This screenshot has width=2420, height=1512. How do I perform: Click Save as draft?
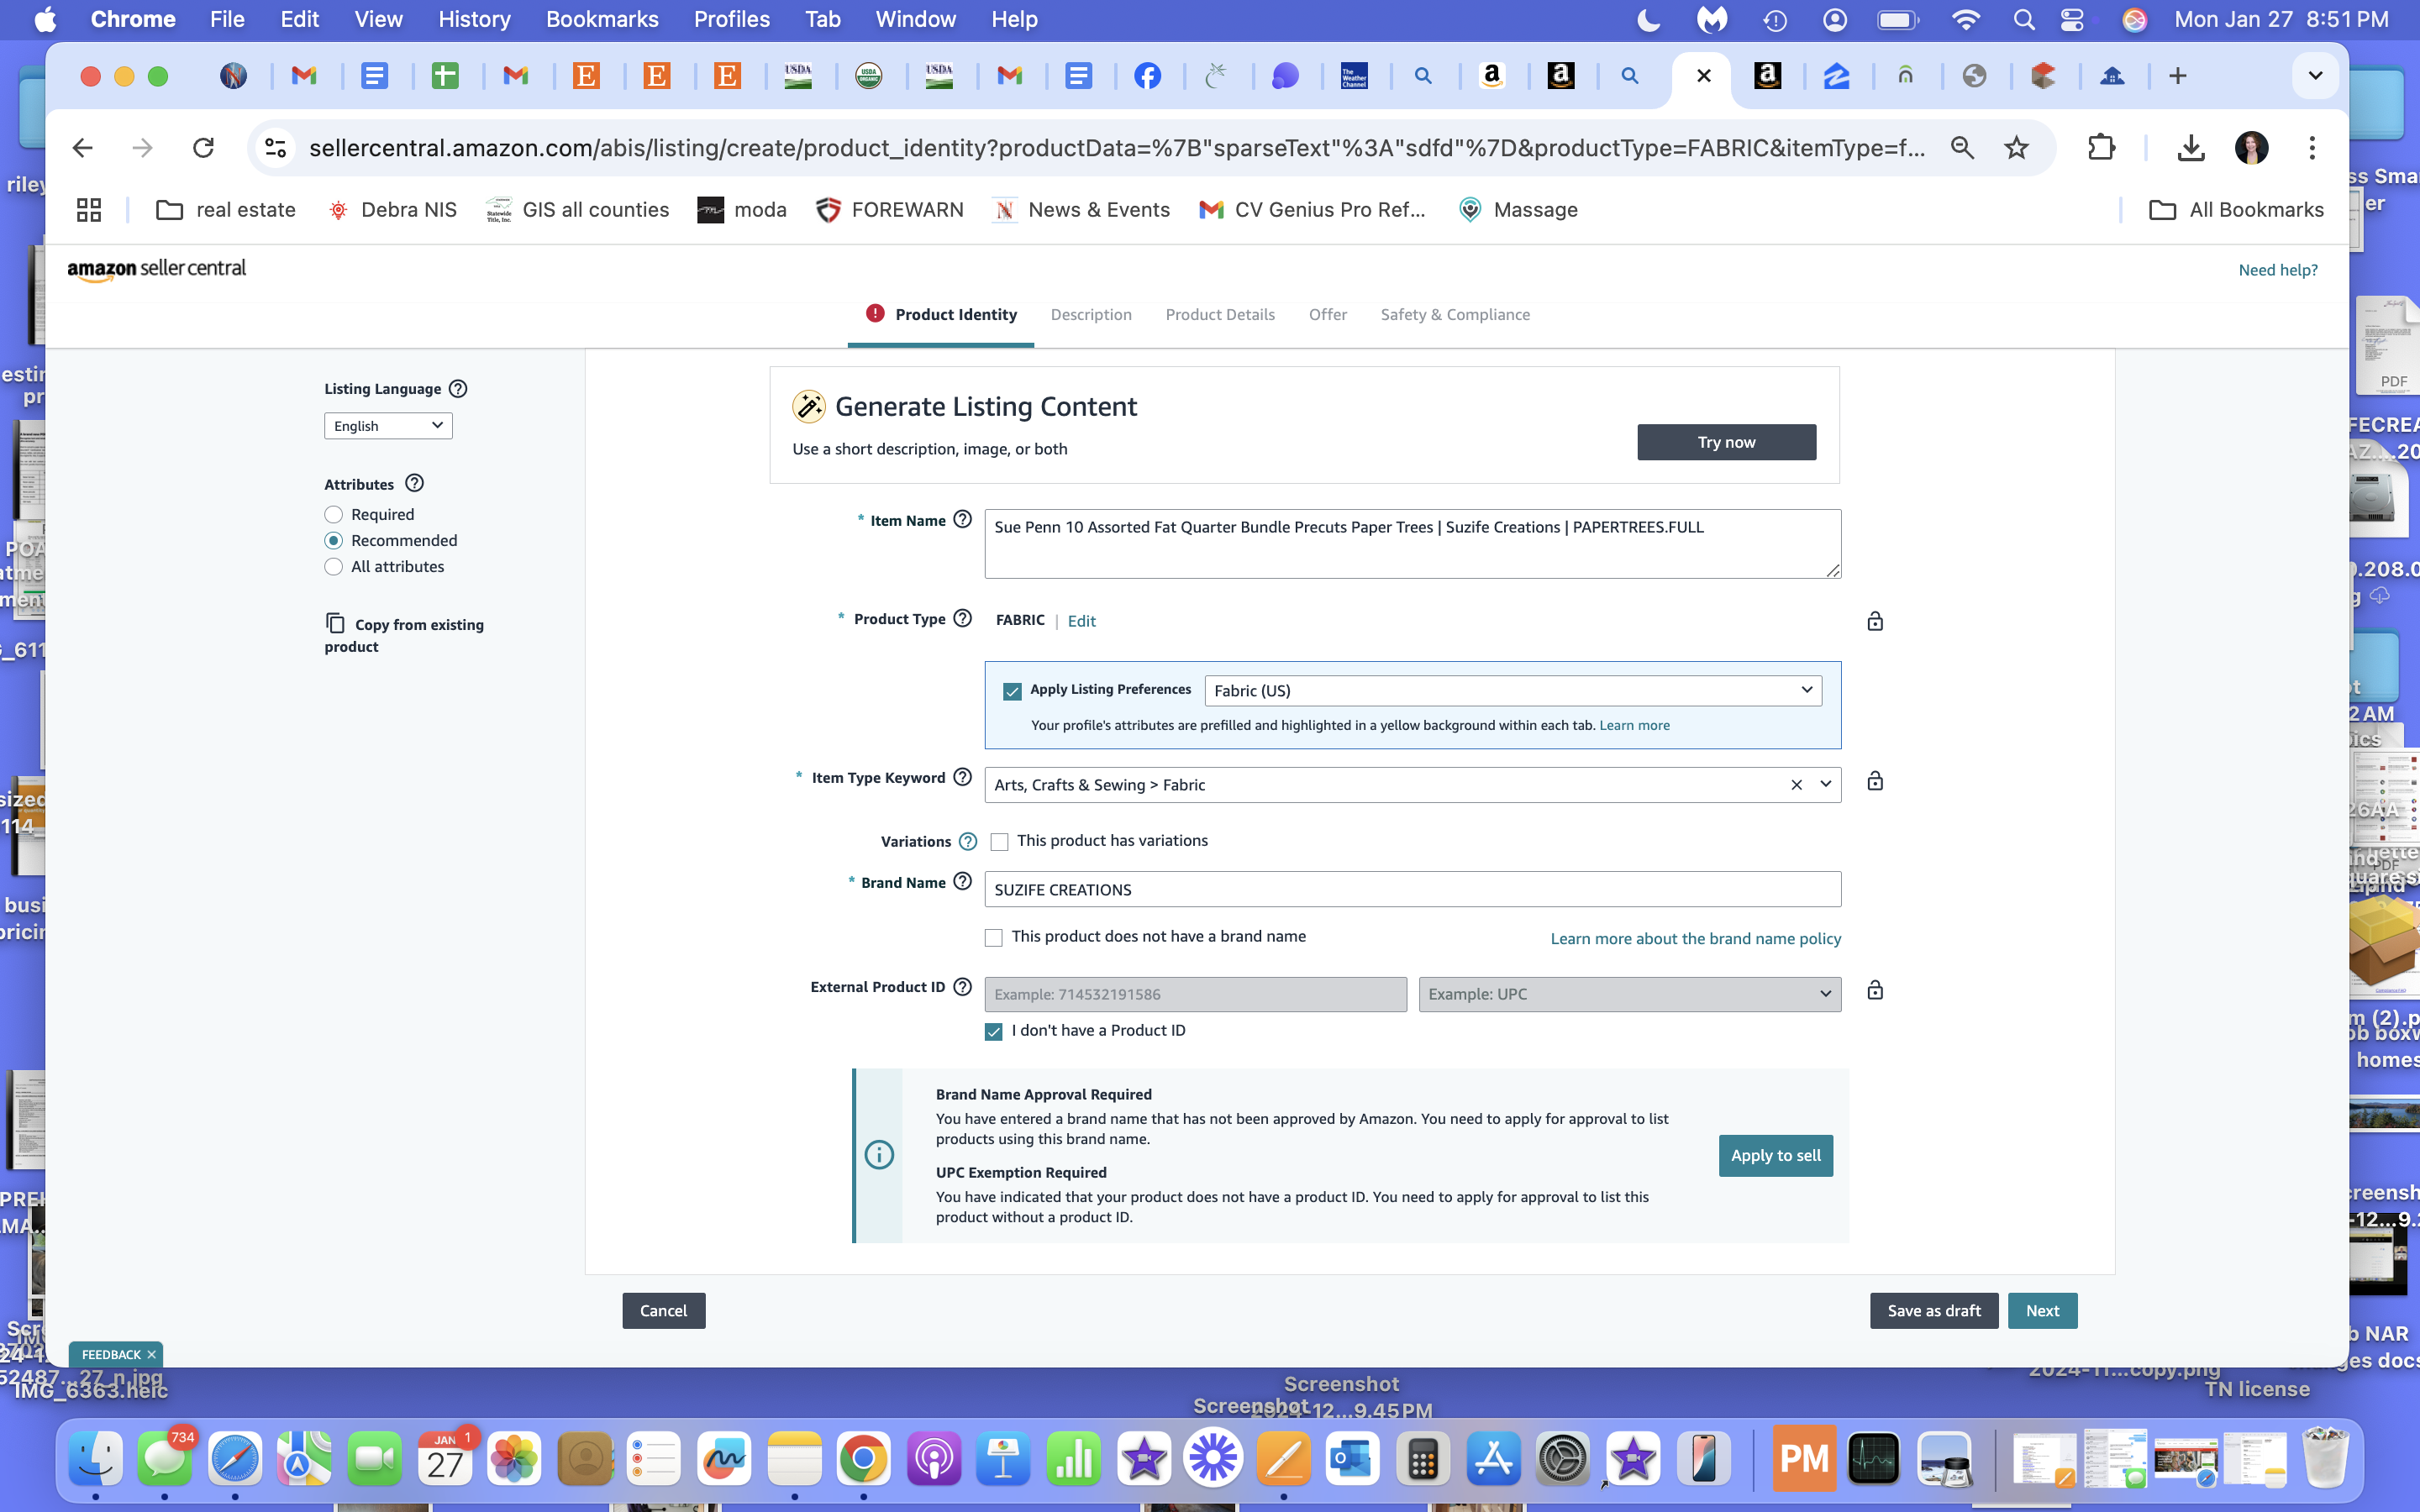1933,1310
